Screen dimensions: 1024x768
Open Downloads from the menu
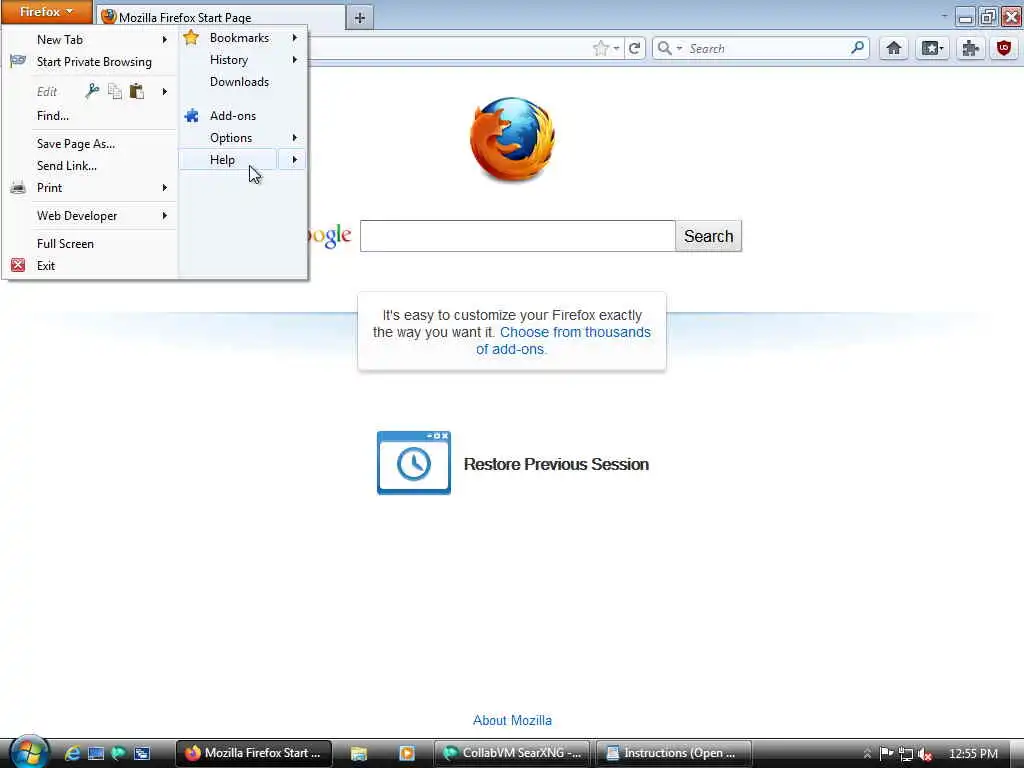click(x=239, y=82)
